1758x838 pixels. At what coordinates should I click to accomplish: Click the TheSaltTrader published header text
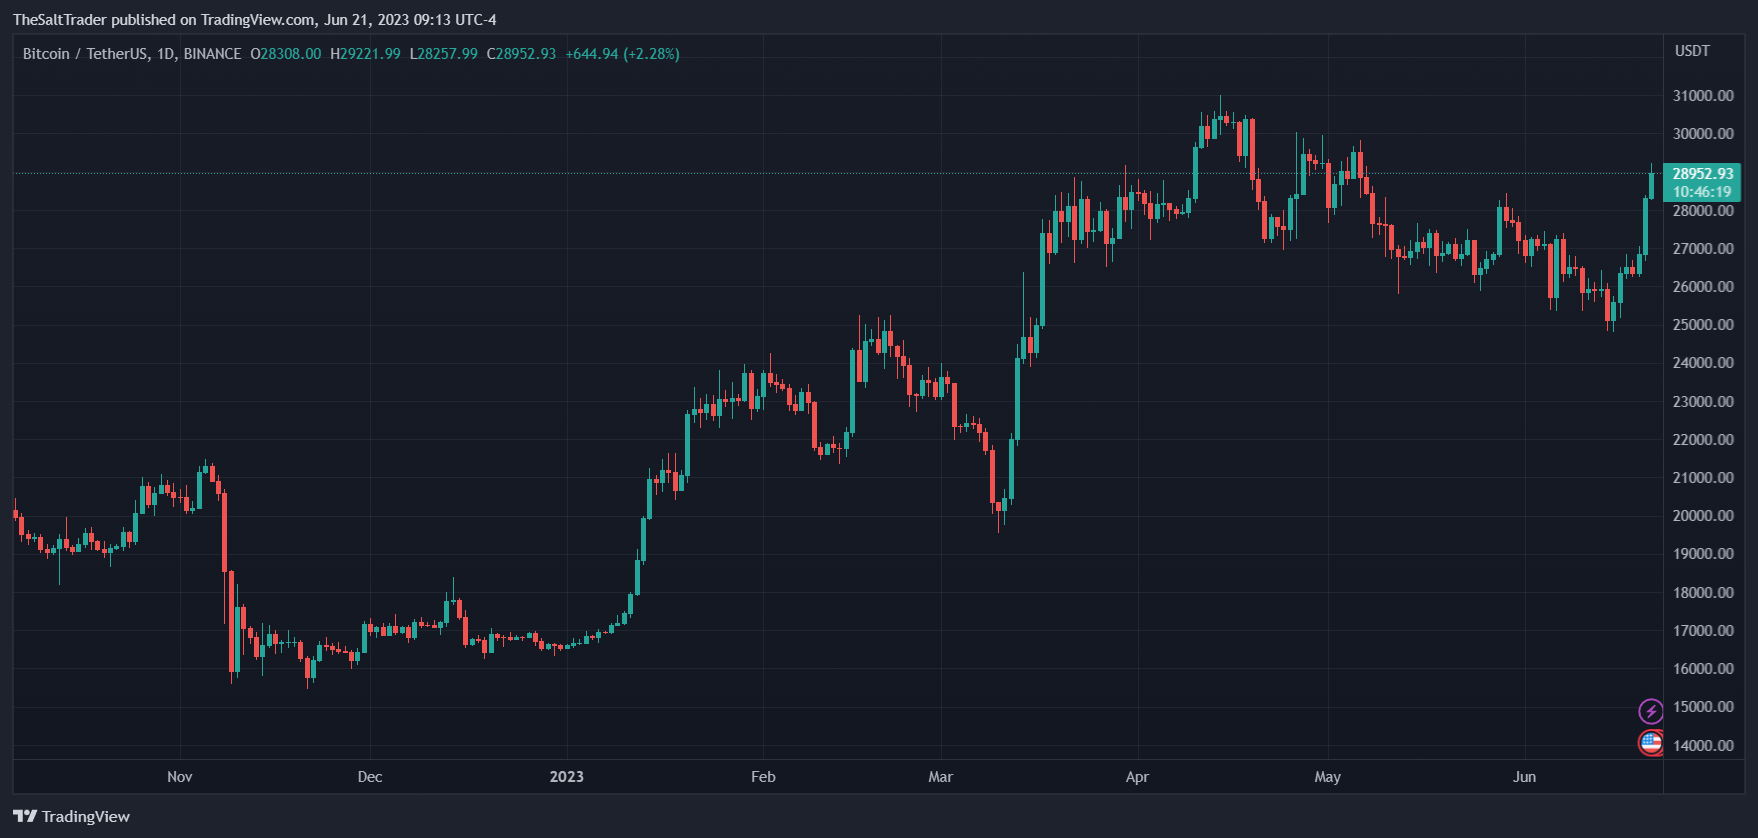click(x=254, y=20)
